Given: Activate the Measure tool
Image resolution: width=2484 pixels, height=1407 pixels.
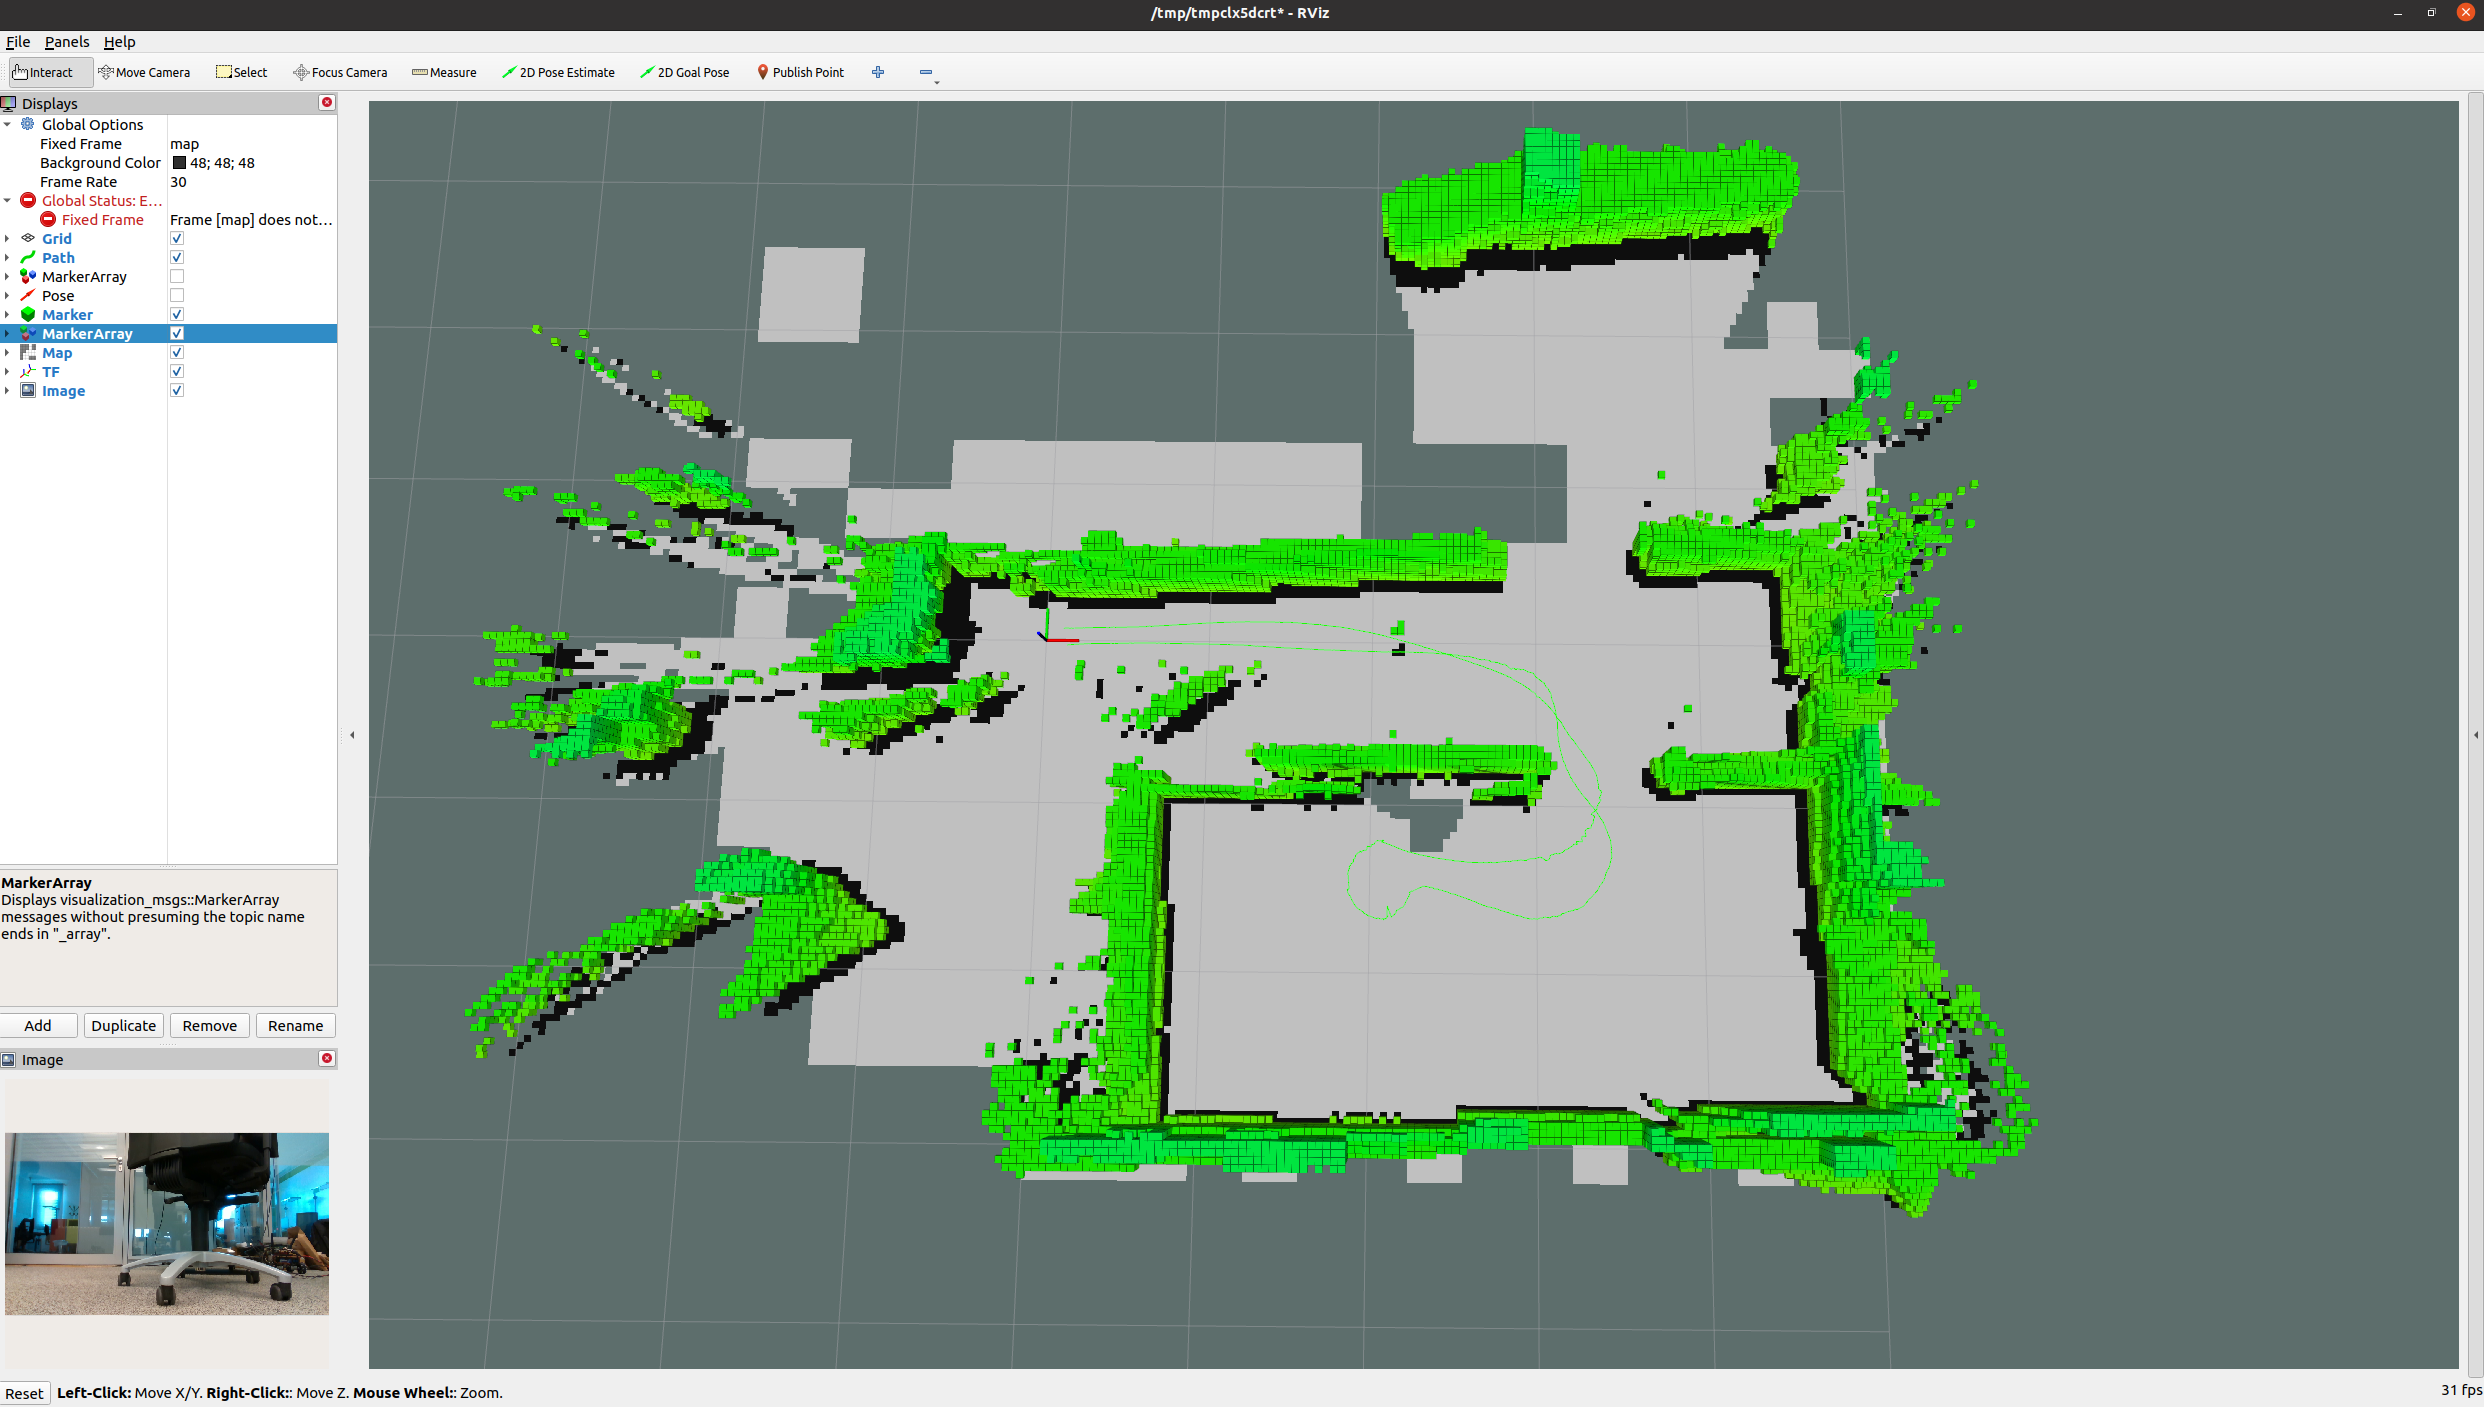Looking at the screenshot, I should coord(444,72).
